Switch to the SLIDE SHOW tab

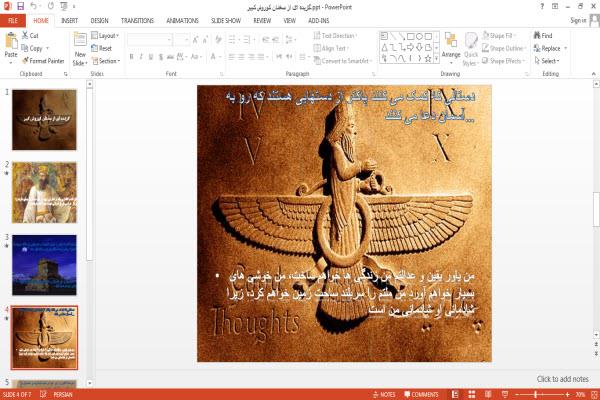point(226,21)
